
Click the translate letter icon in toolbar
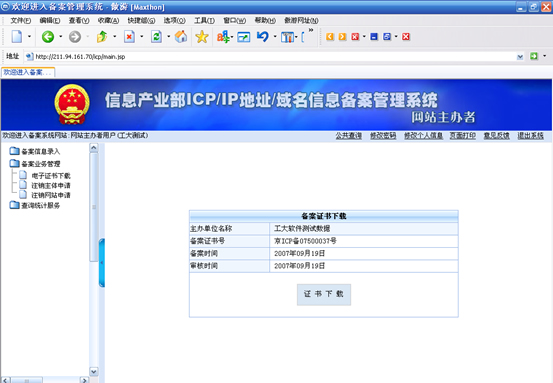223,37
